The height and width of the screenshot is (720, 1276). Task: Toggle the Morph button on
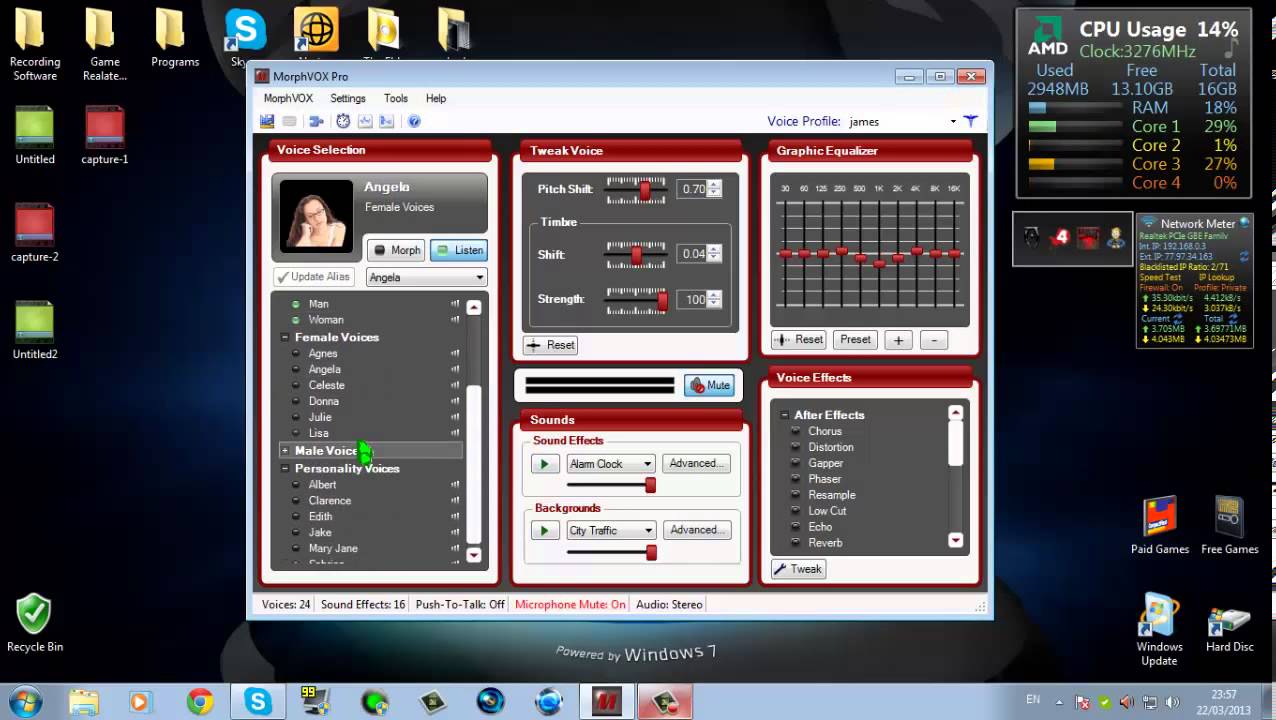click(x=396, y=250)
